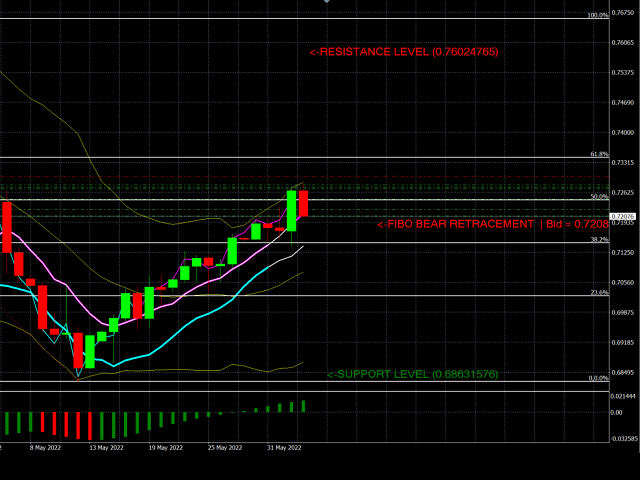This screenshot has width=640, height=480.
Task: Click price scale value 0.74690
Action: 623,102
